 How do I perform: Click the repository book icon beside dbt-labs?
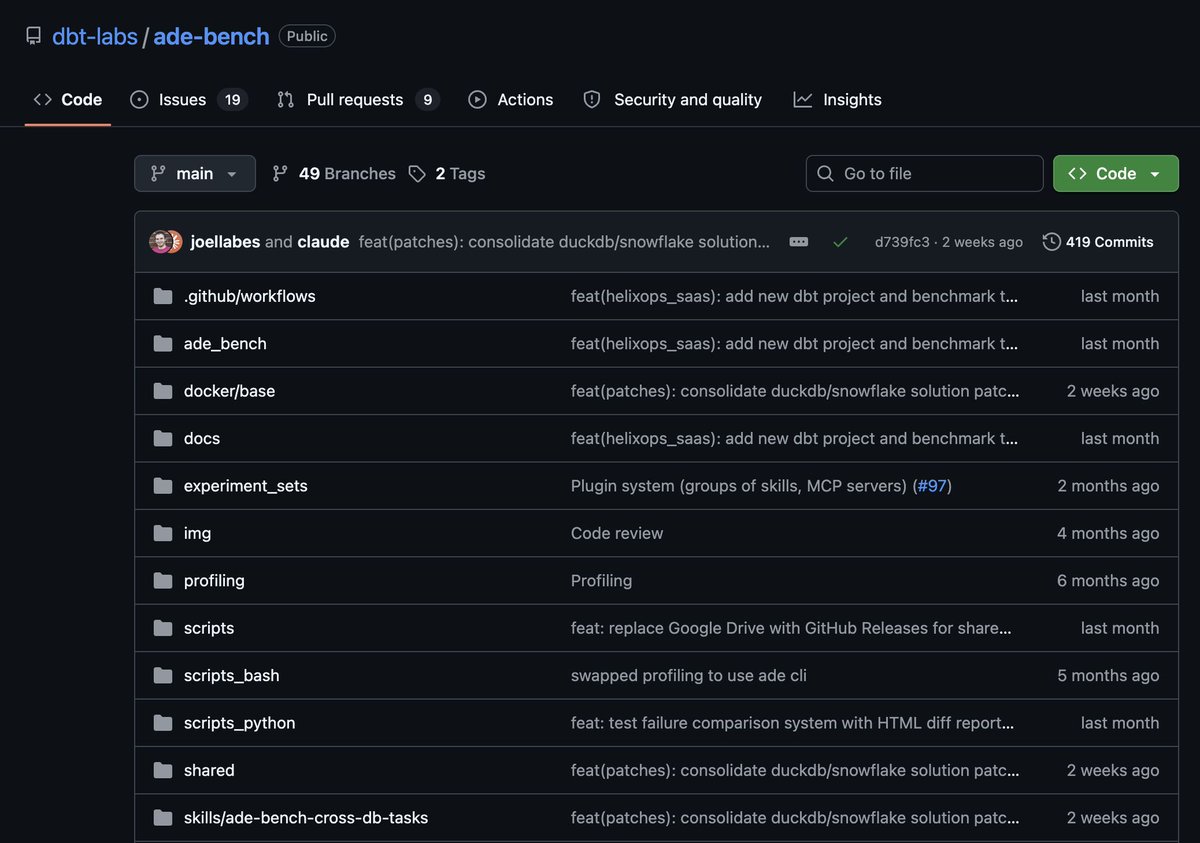[34, 36]
